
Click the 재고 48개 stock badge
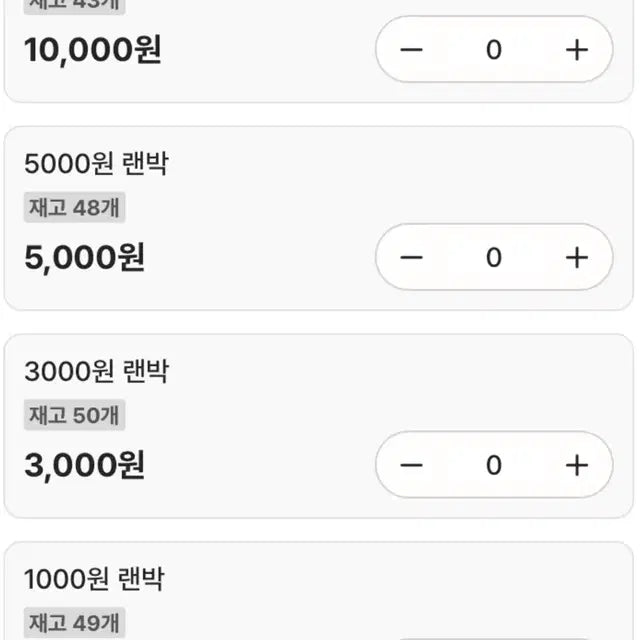point(75,208)
